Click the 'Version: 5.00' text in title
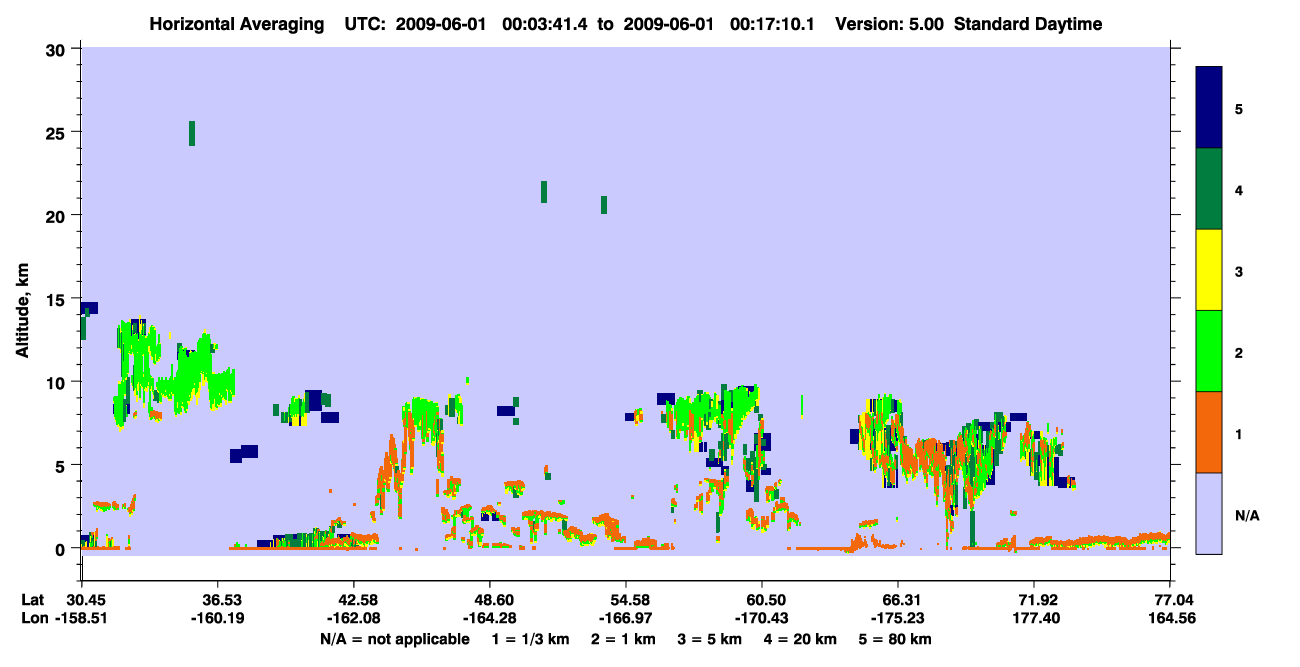 pos(889,24)
